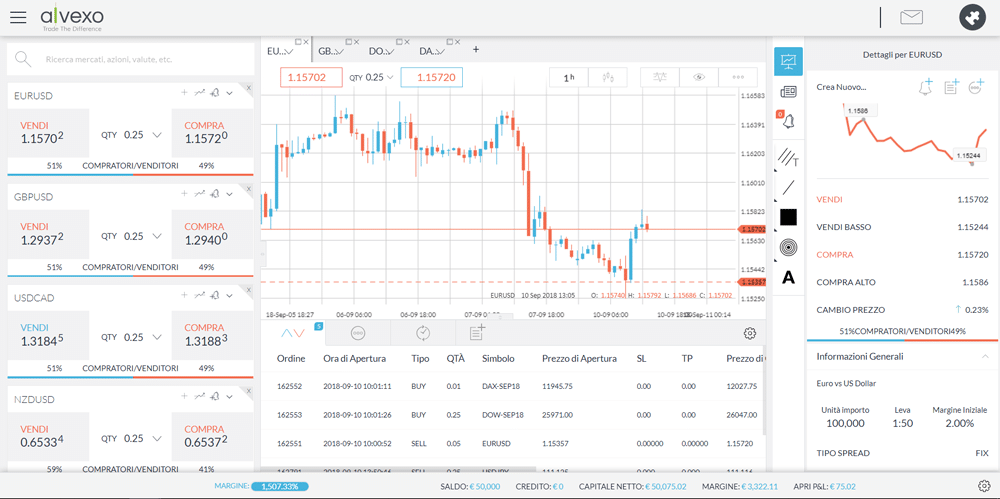Open the pending orders tab

pyautogui.click(x=358, y=332)
